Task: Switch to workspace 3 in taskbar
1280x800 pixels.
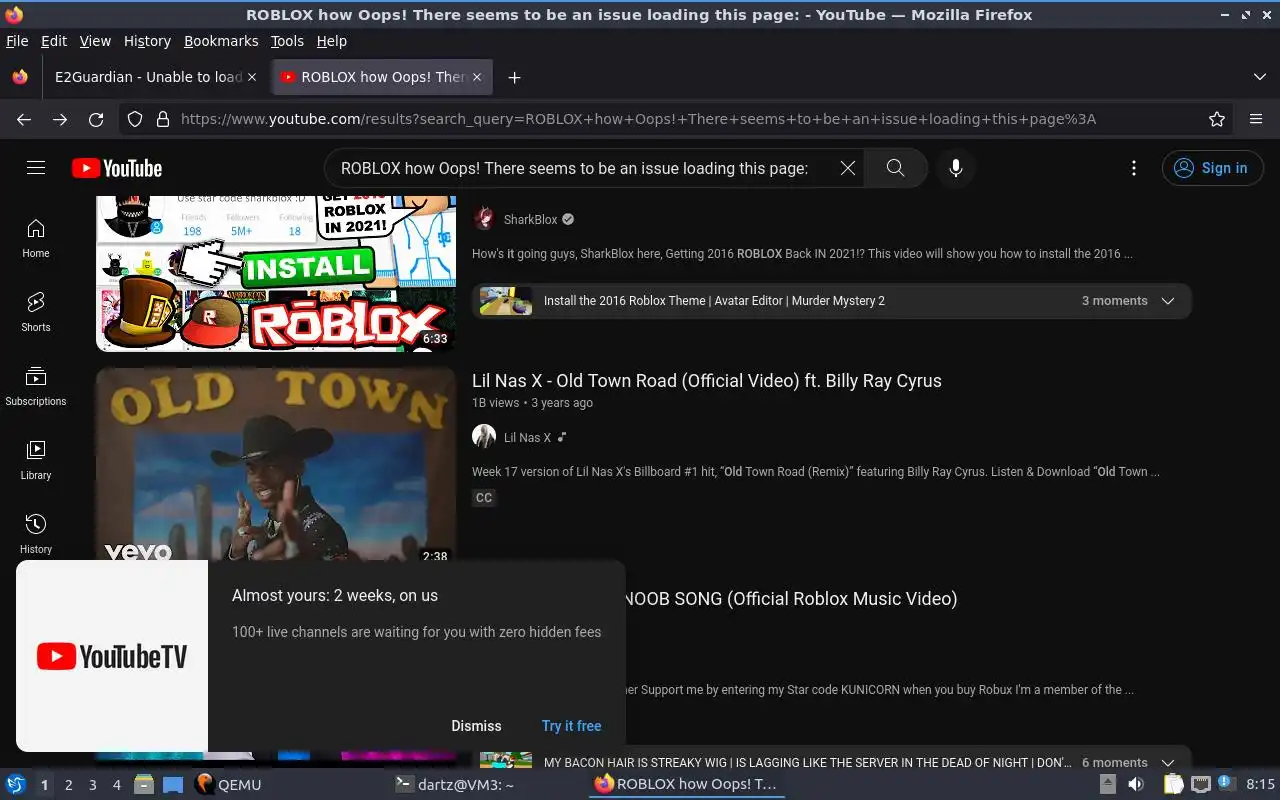Action: click(92, 785)
